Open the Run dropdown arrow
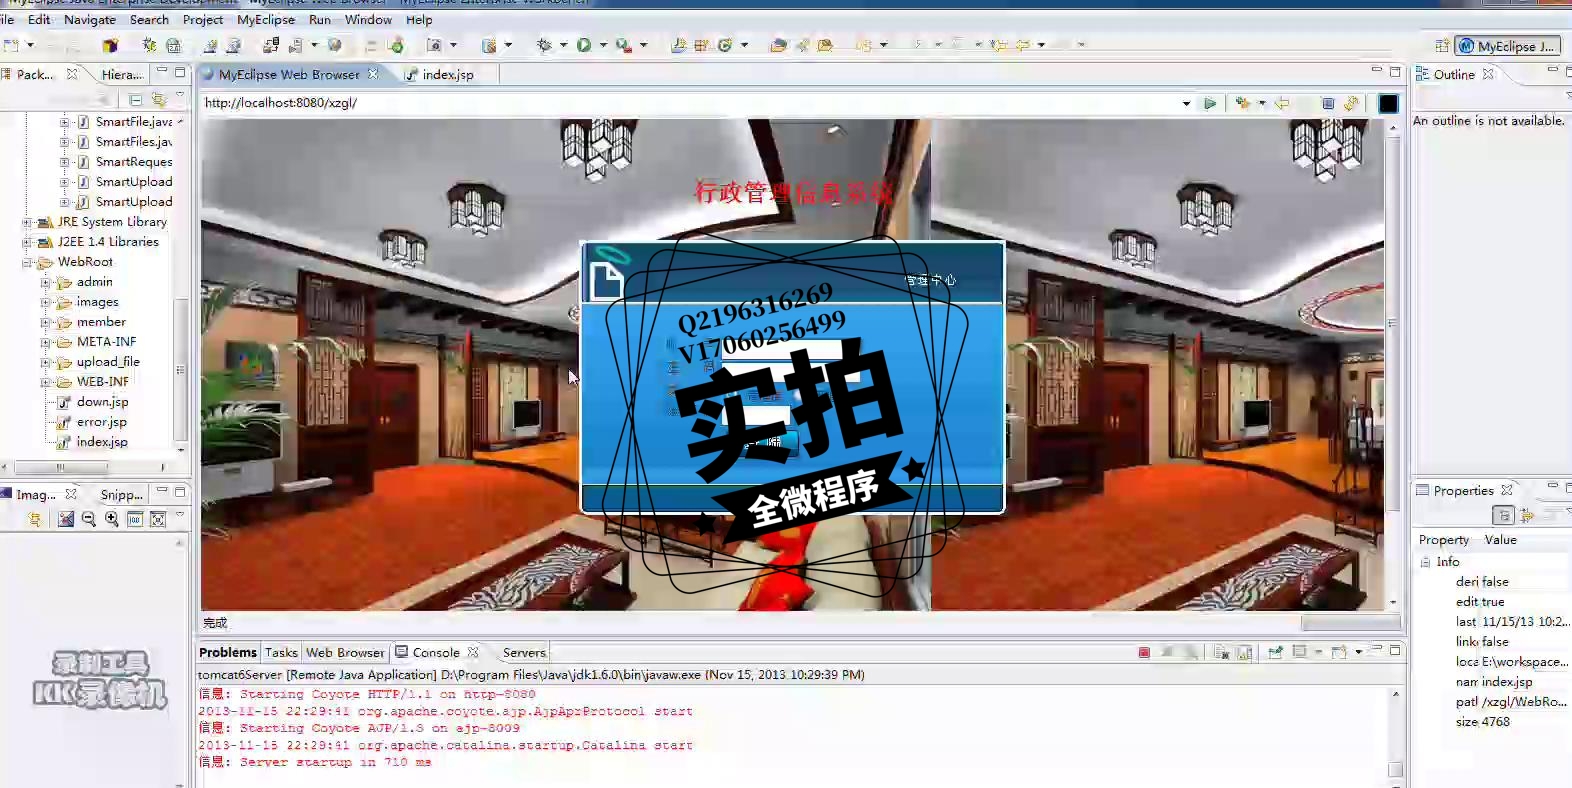The height and width of the screenshot is (788, 1572). point(603,45)
